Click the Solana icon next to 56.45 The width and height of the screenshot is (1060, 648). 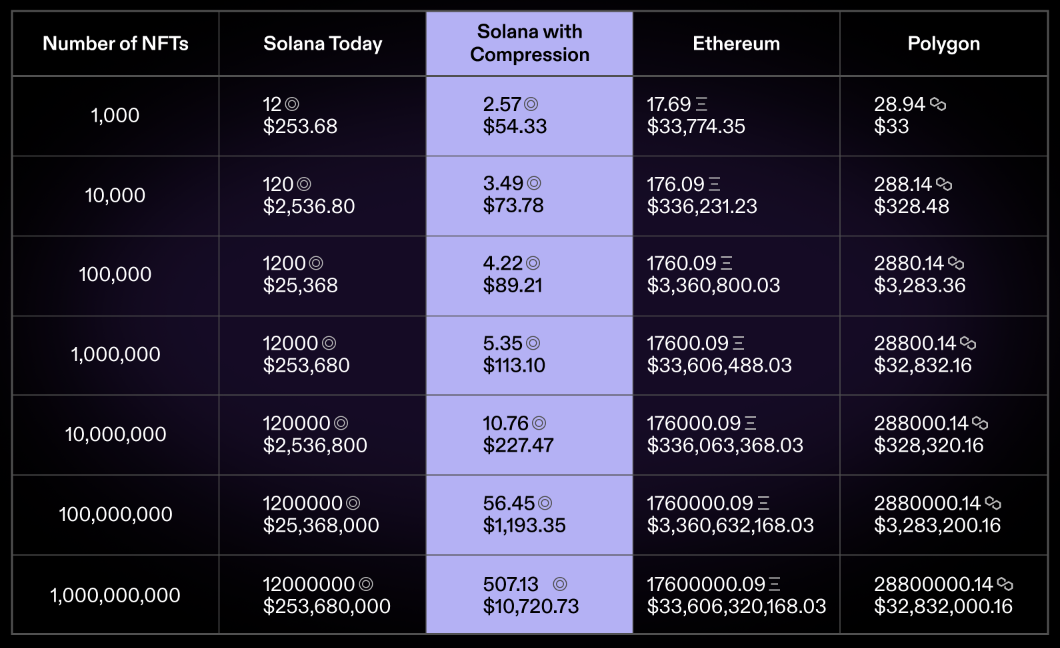[544, 503]
